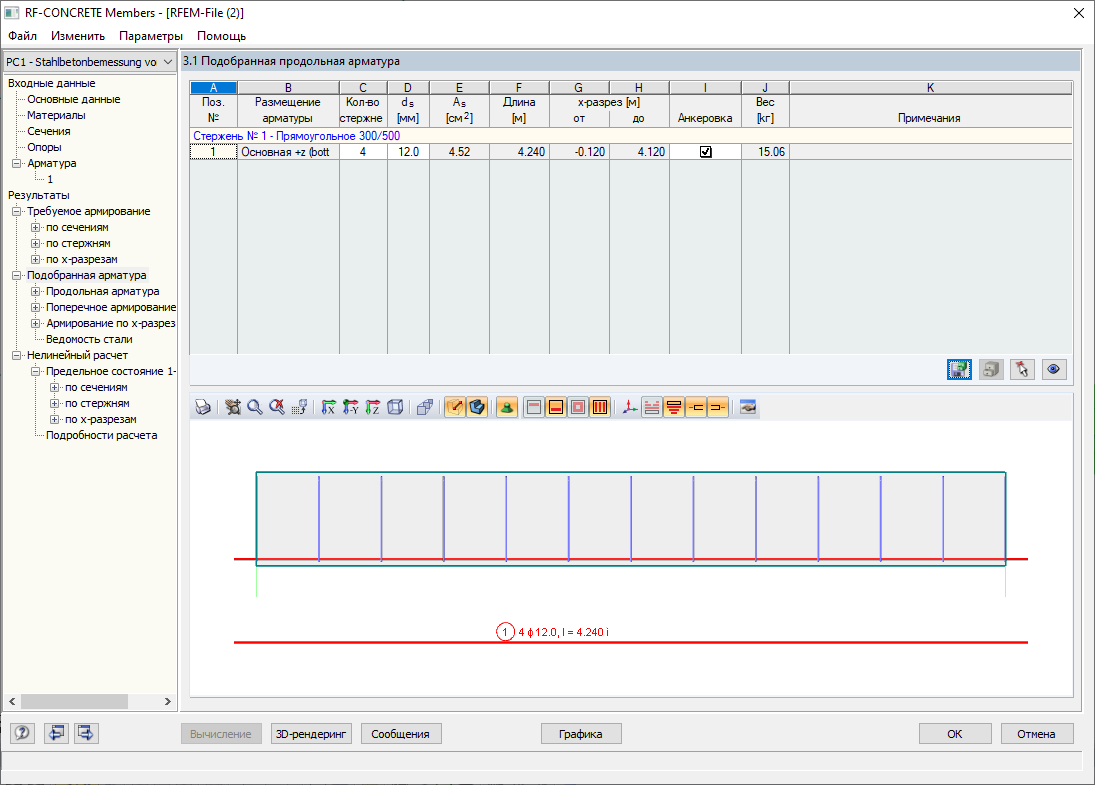Toggle the eye view-mode button
This screenshot has height=785, width=1095.
coord(1054,369)
